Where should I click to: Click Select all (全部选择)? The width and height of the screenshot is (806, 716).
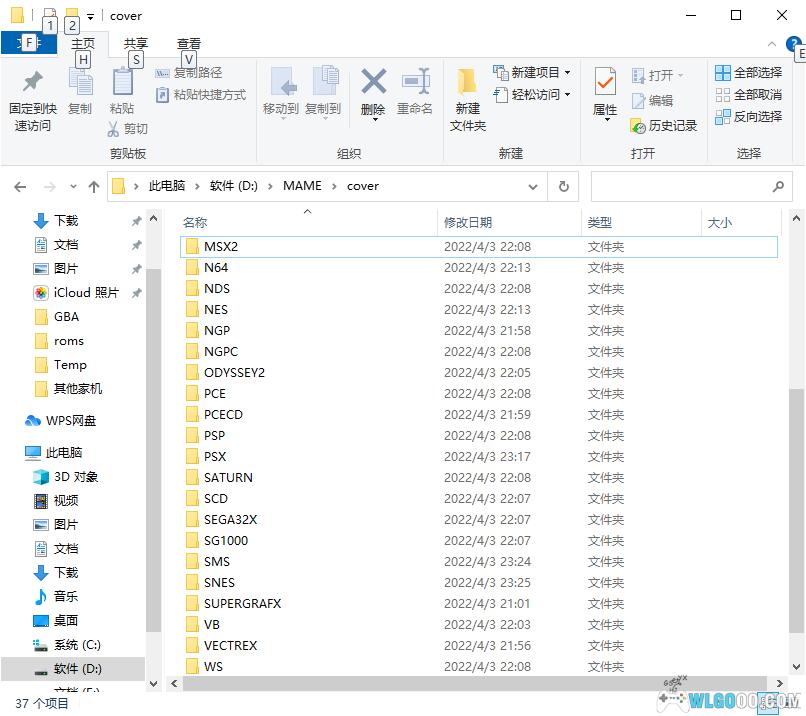point(749,73)
